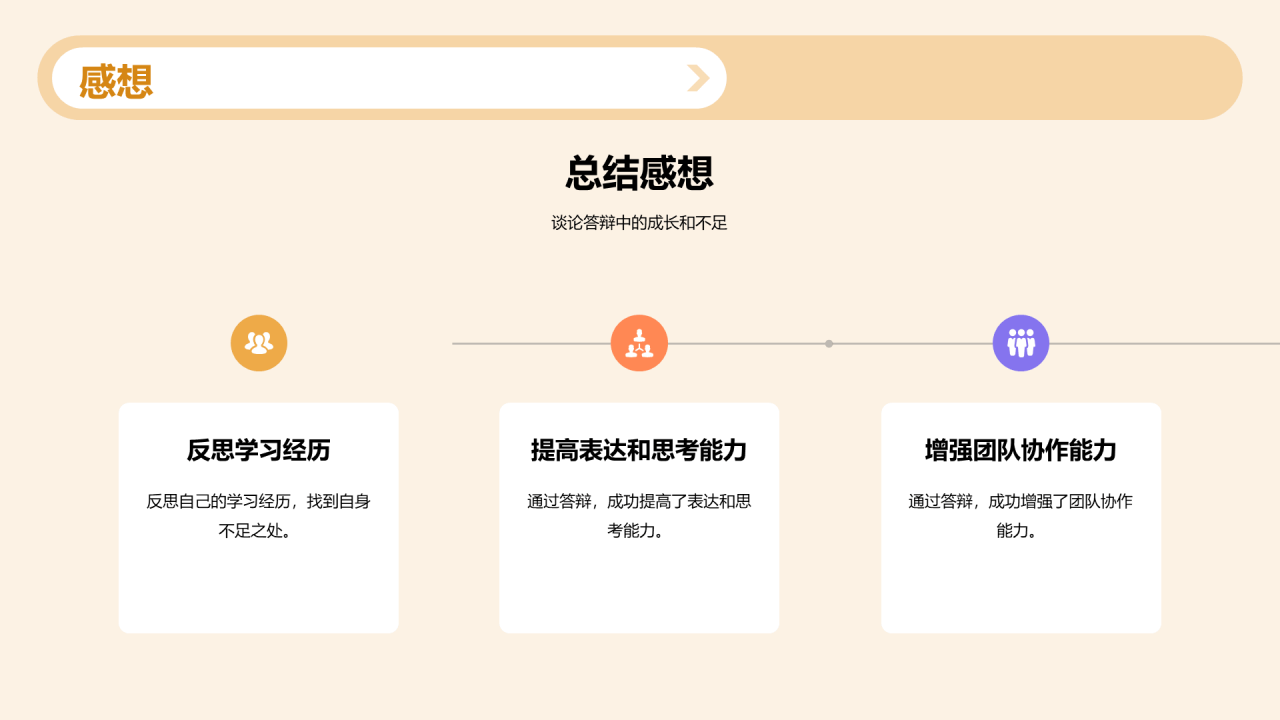This screenshot has width=1280, height=720.
Task: Select the description text under 提高表达和思考能力
Action: tap(639, 516)
